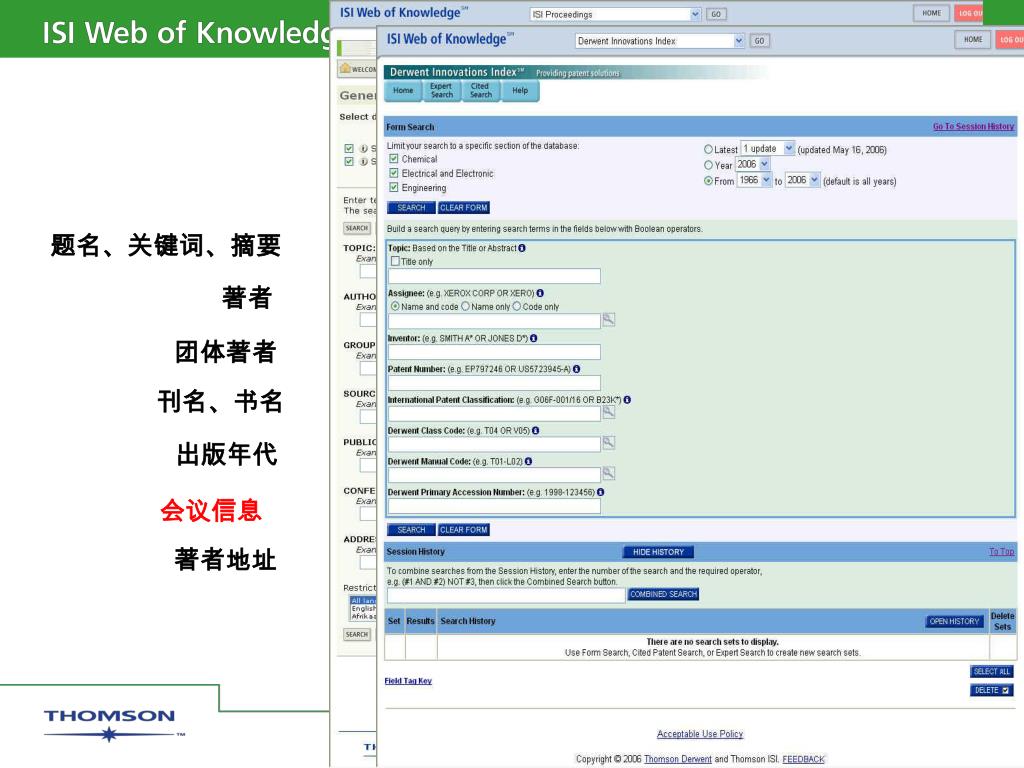Open International Patent Classification lookup icon
Screen dimensions: 1024x768
point(609,412)
